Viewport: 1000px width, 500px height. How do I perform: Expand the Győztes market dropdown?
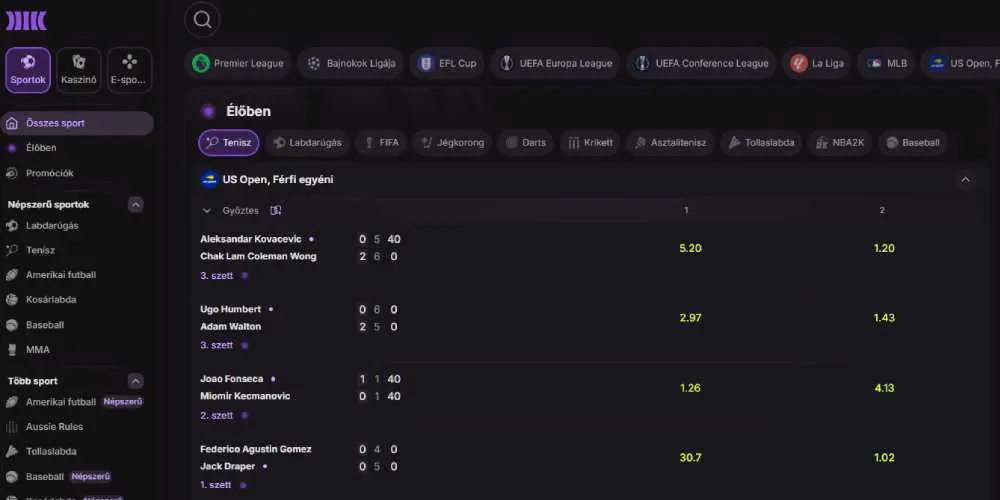[207, 211]
